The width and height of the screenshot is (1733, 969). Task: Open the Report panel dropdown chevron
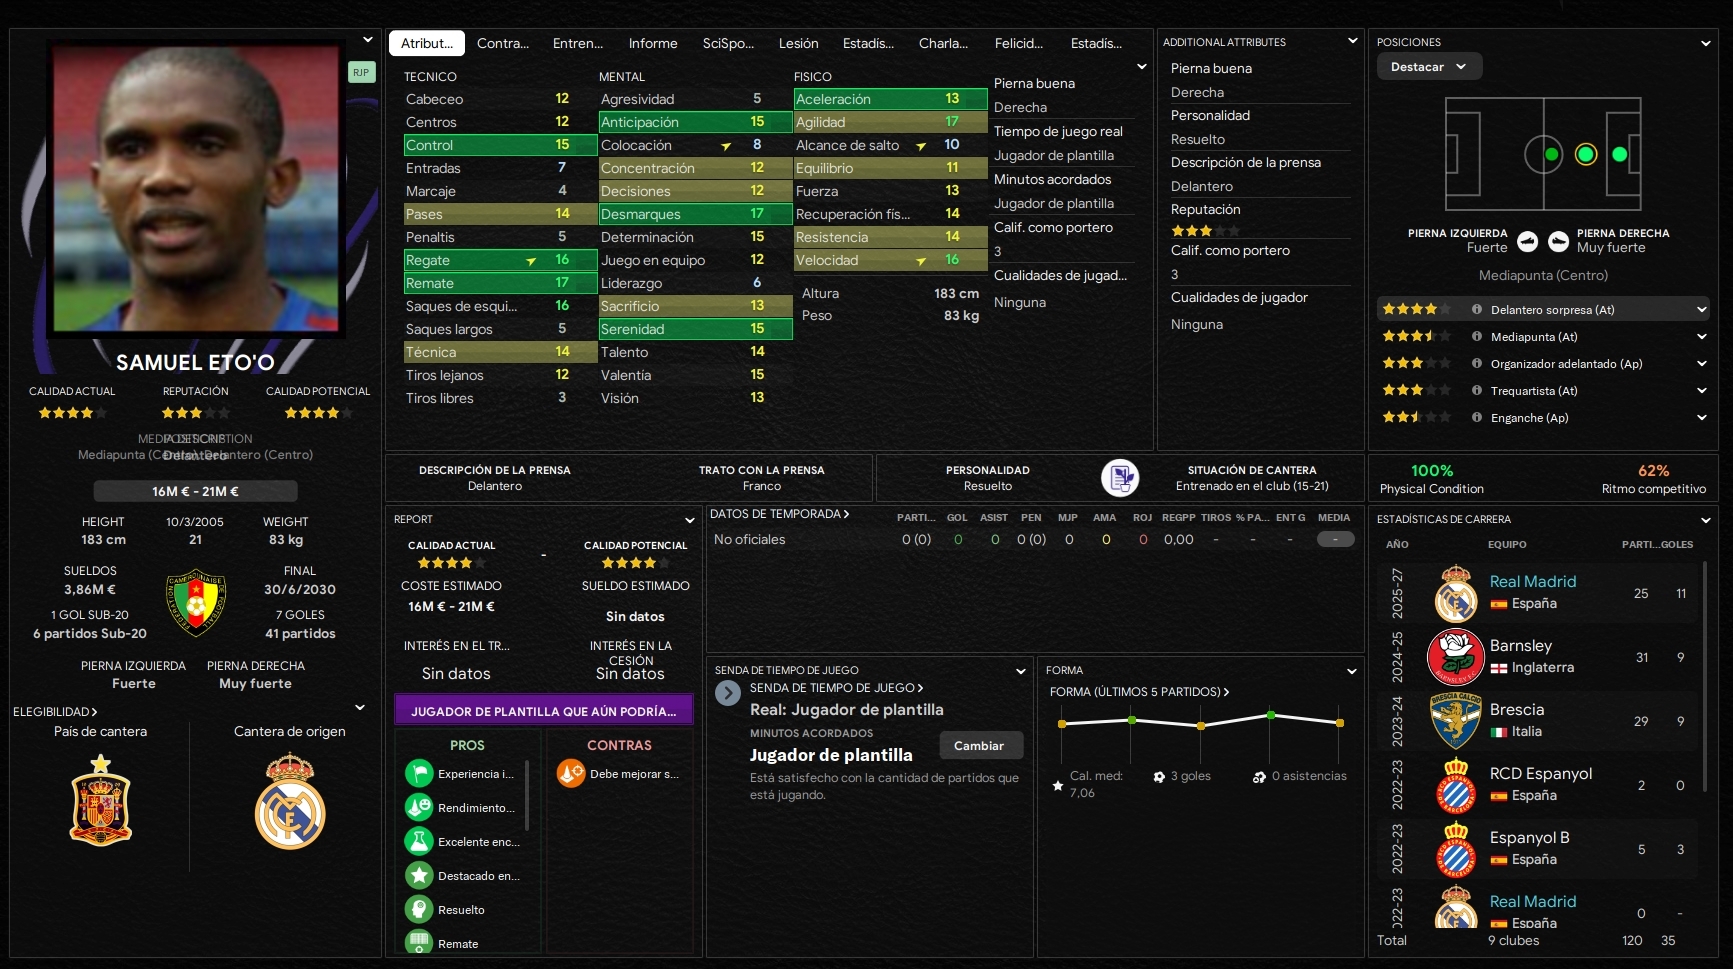pos(689,520)
